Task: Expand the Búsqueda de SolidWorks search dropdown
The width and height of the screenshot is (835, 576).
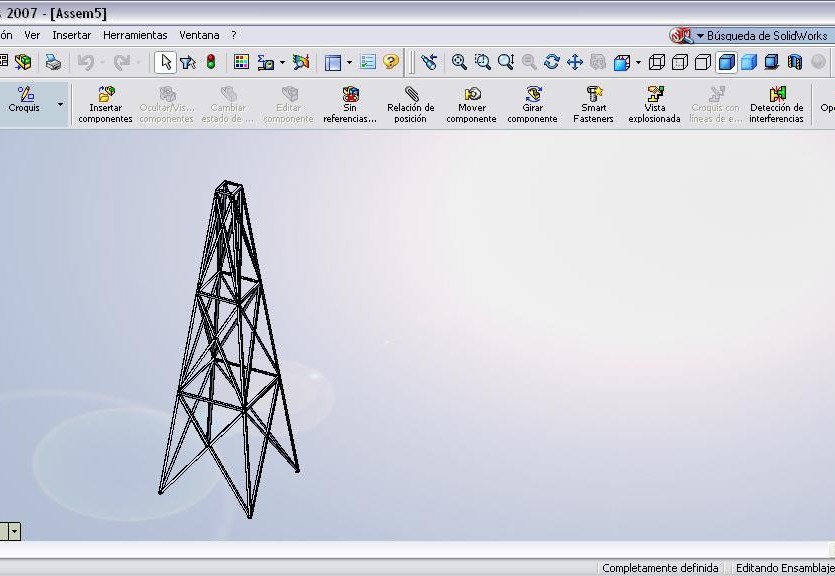Action: point(700,36)
